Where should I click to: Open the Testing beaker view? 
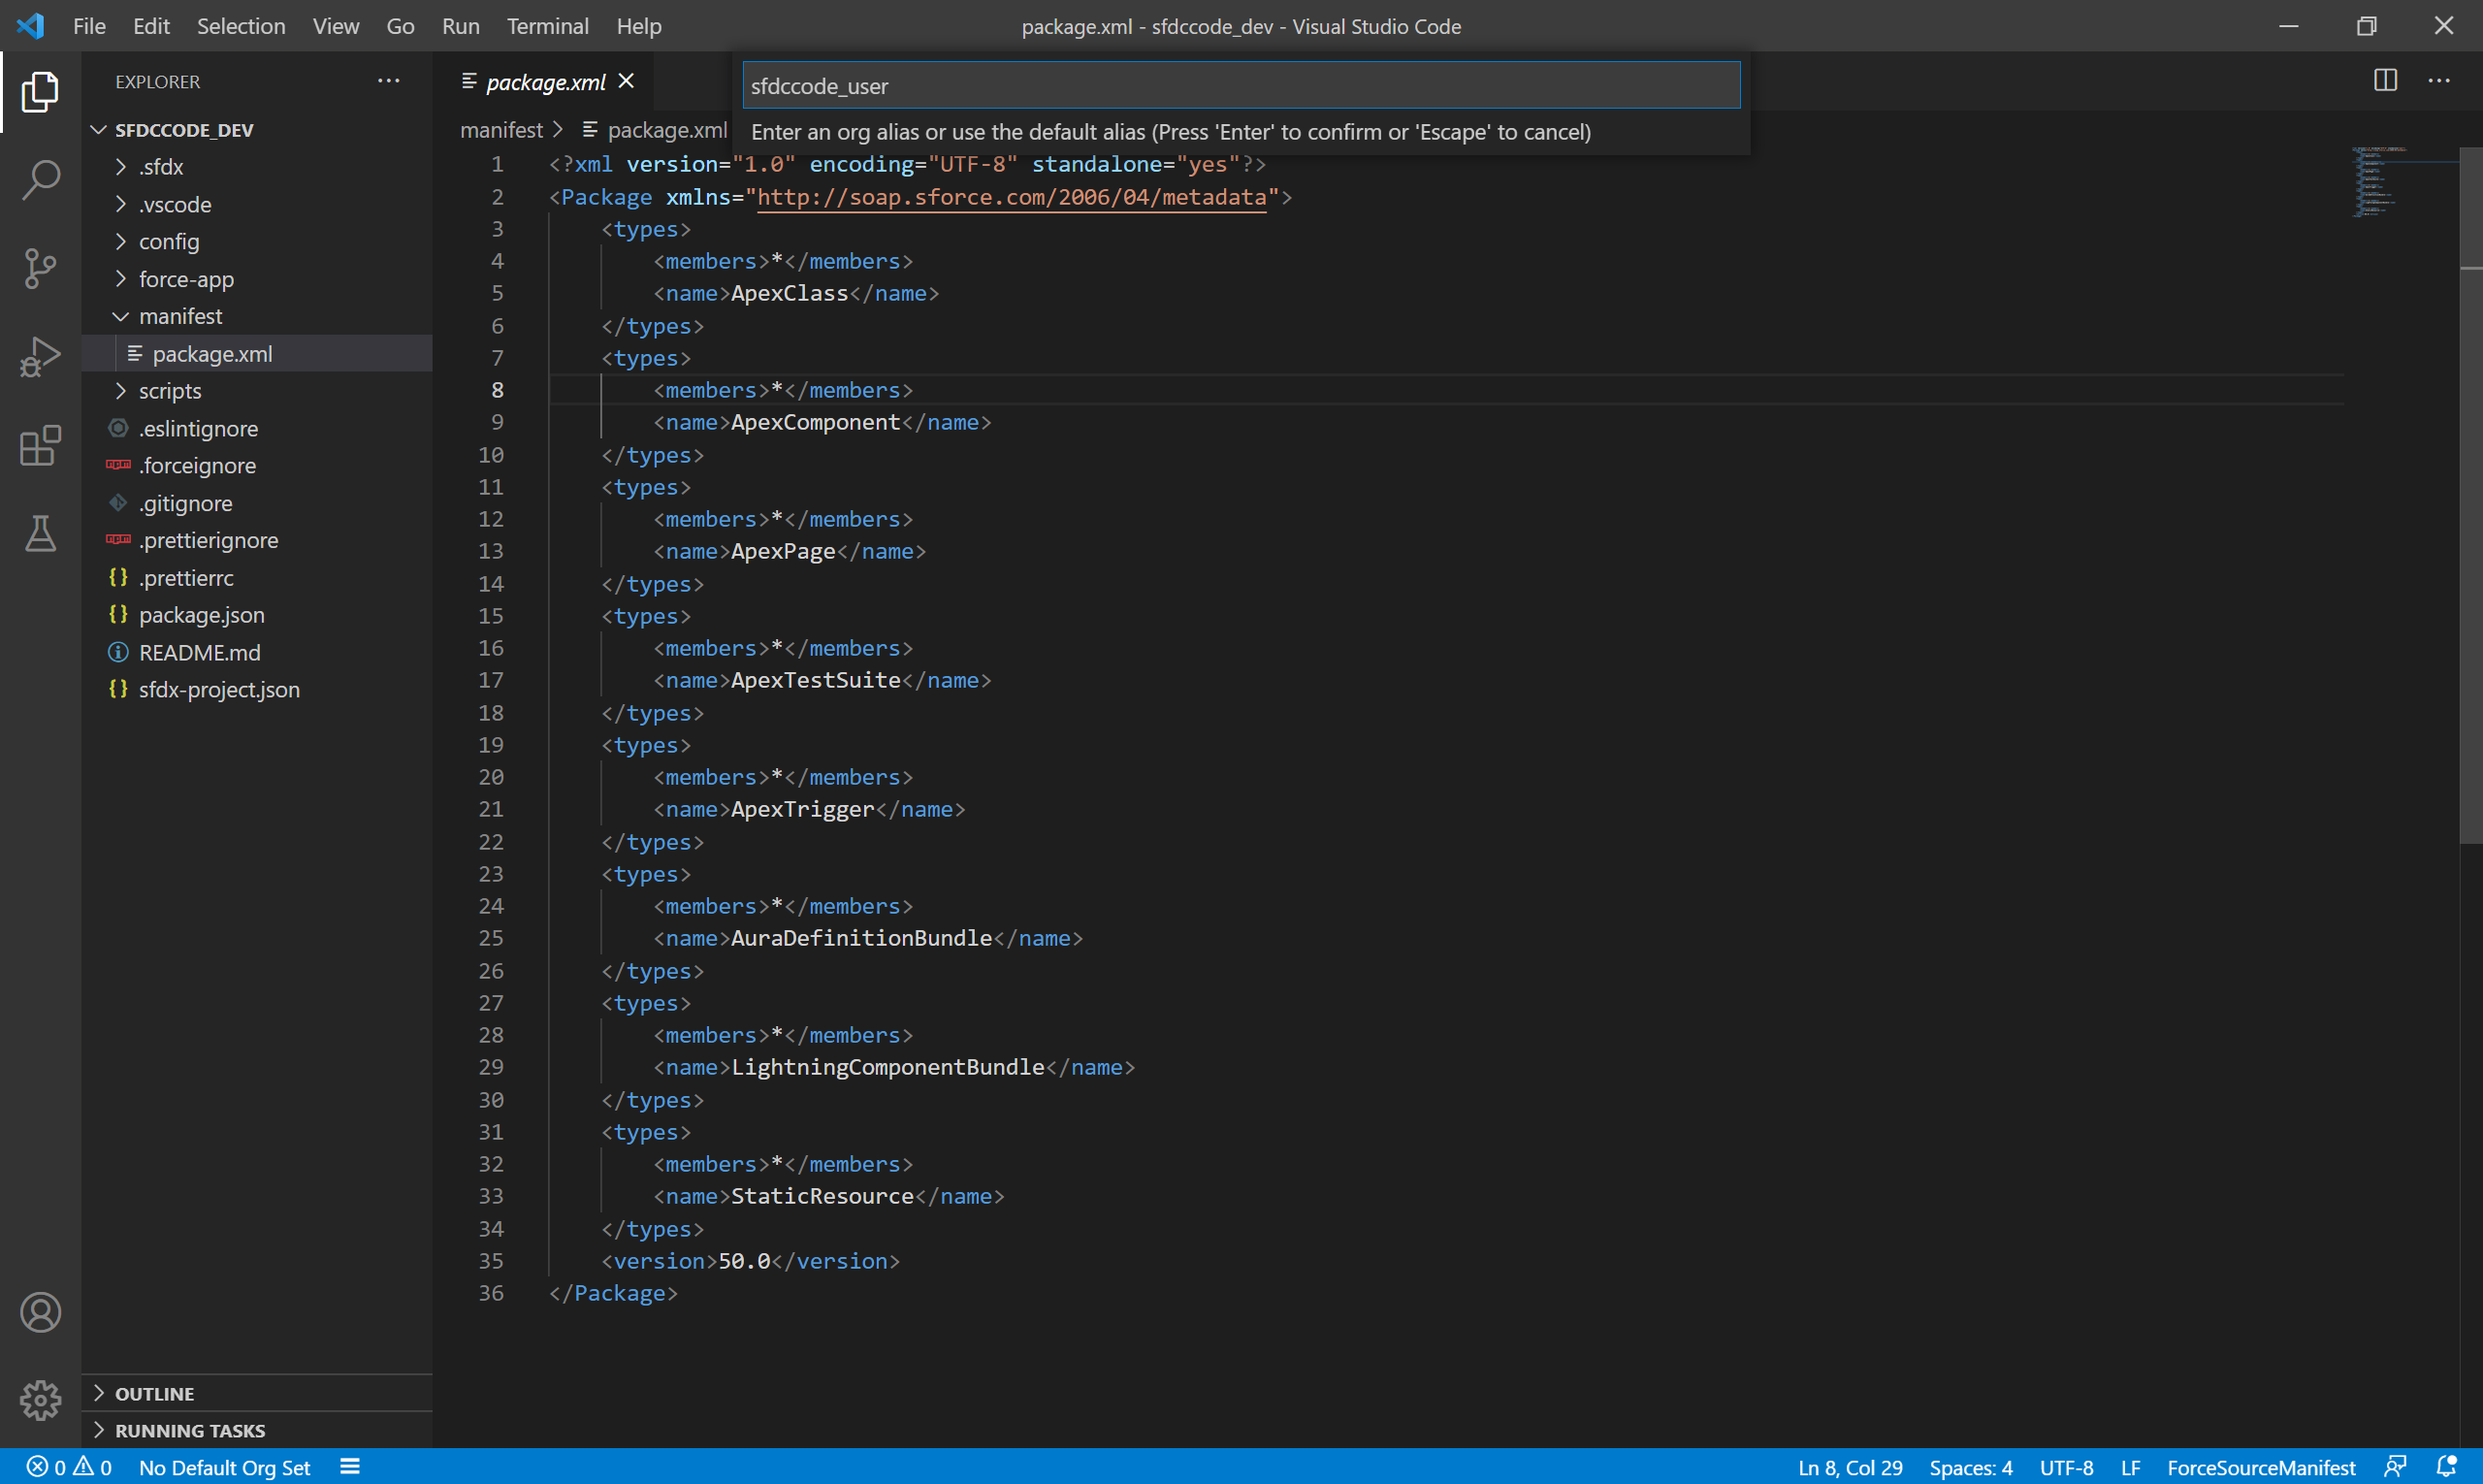[40, 534]
